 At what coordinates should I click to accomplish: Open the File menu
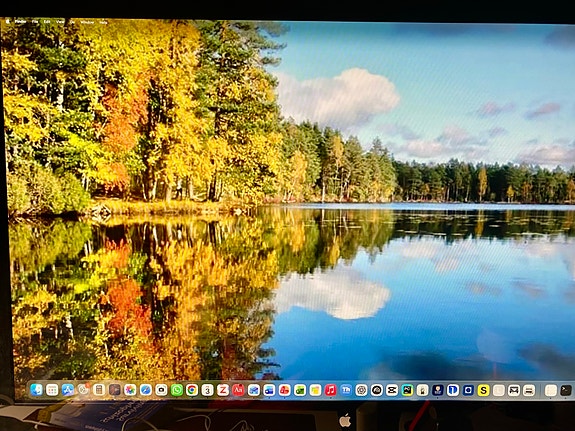[x=35, y=22]
